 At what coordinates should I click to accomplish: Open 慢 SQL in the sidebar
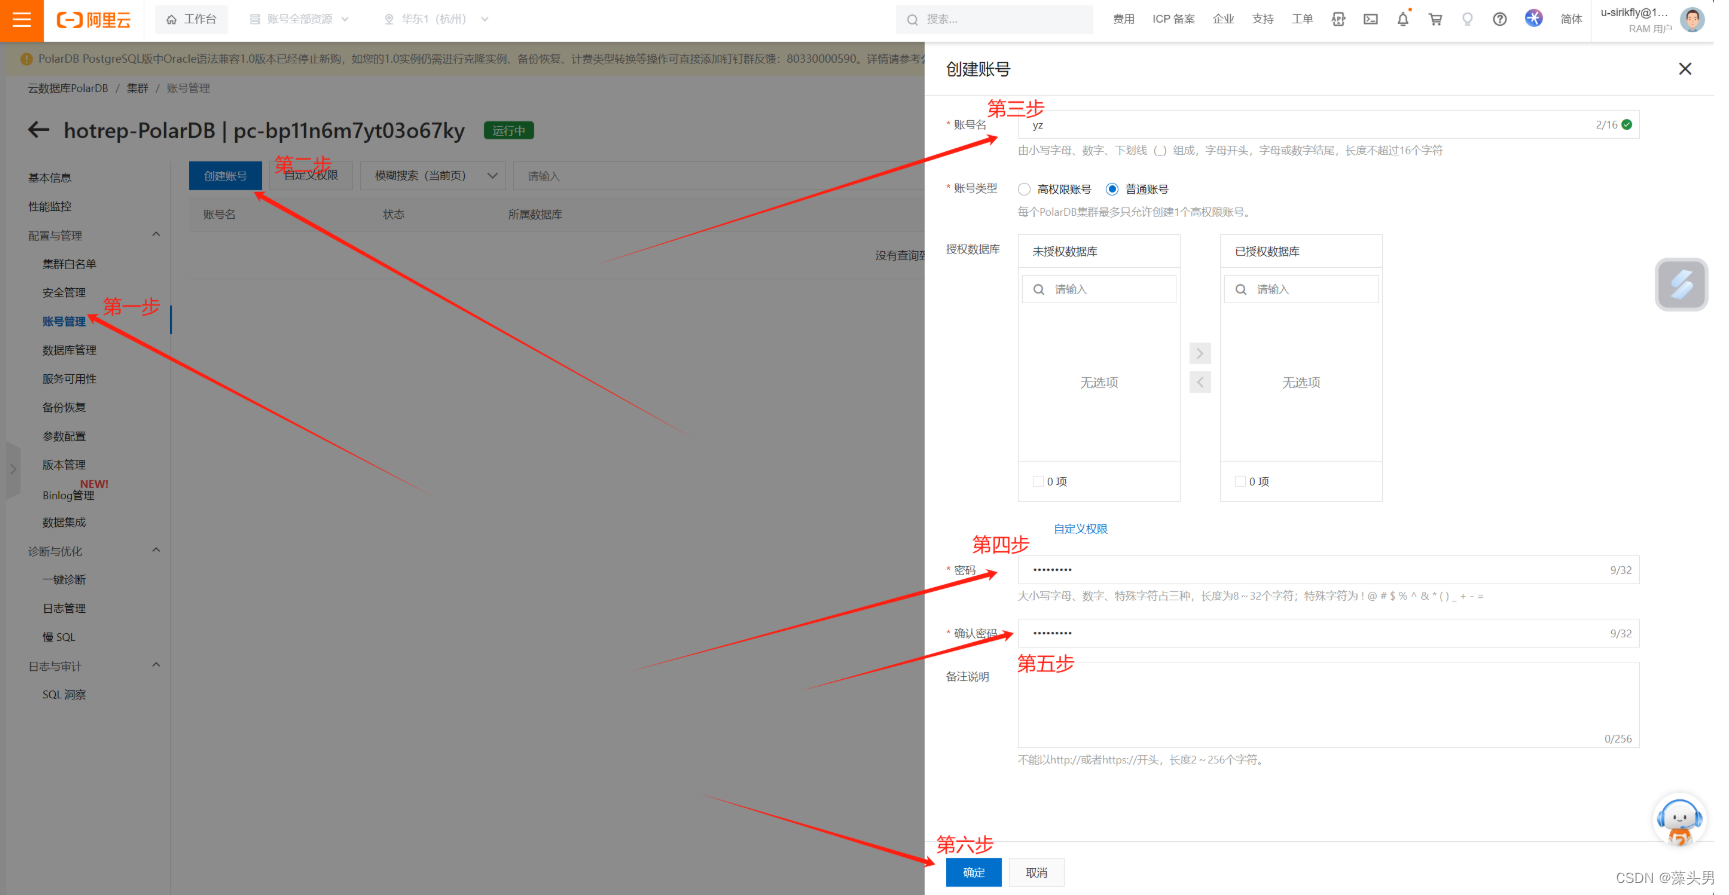(x=59, y=637)
